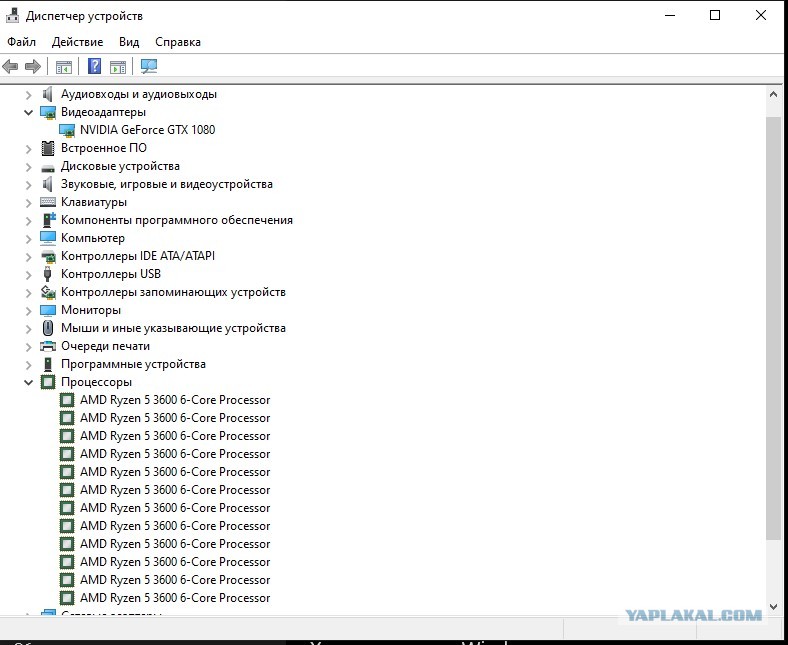Screen dimensions: 788x645
Task: Open the Файл menu
Action: [21, 42]
